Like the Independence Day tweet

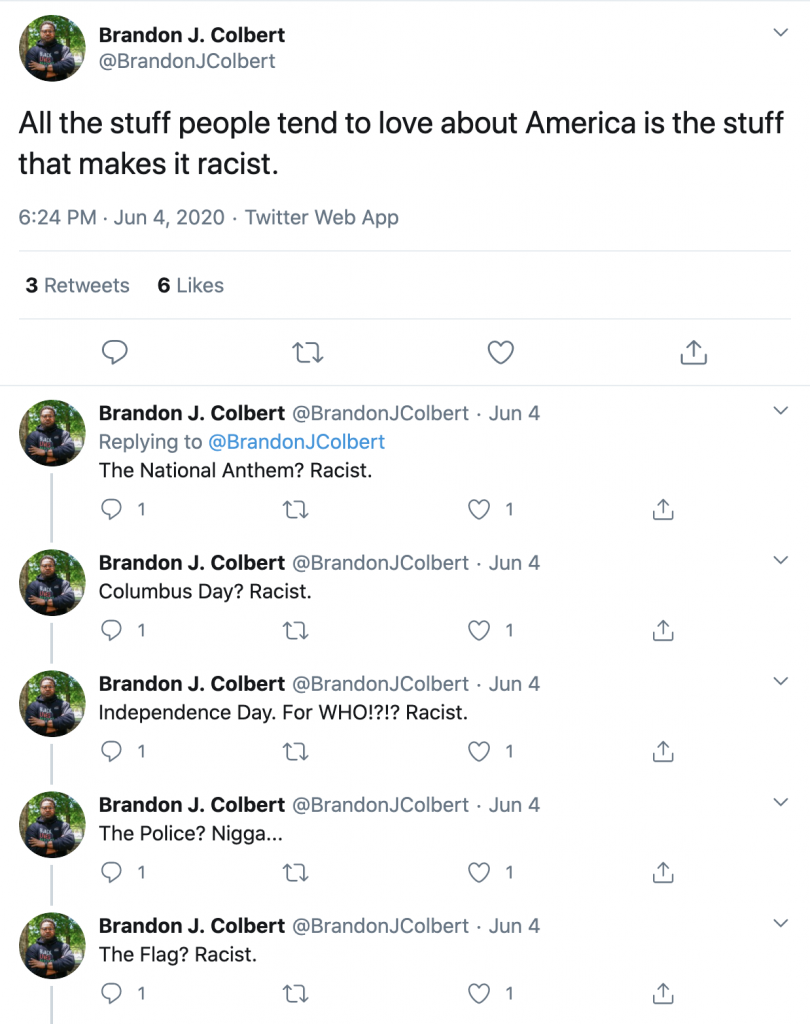coord(481,751)
